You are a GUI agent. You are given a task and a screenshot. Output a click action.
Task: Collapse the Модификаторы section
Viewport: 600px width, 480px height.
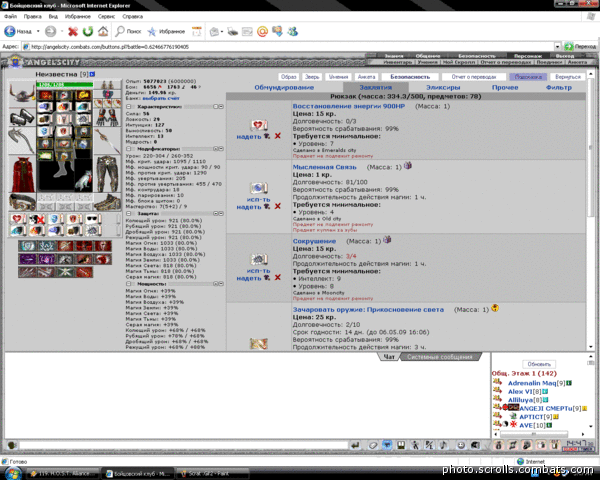click(x=129, y=149)
